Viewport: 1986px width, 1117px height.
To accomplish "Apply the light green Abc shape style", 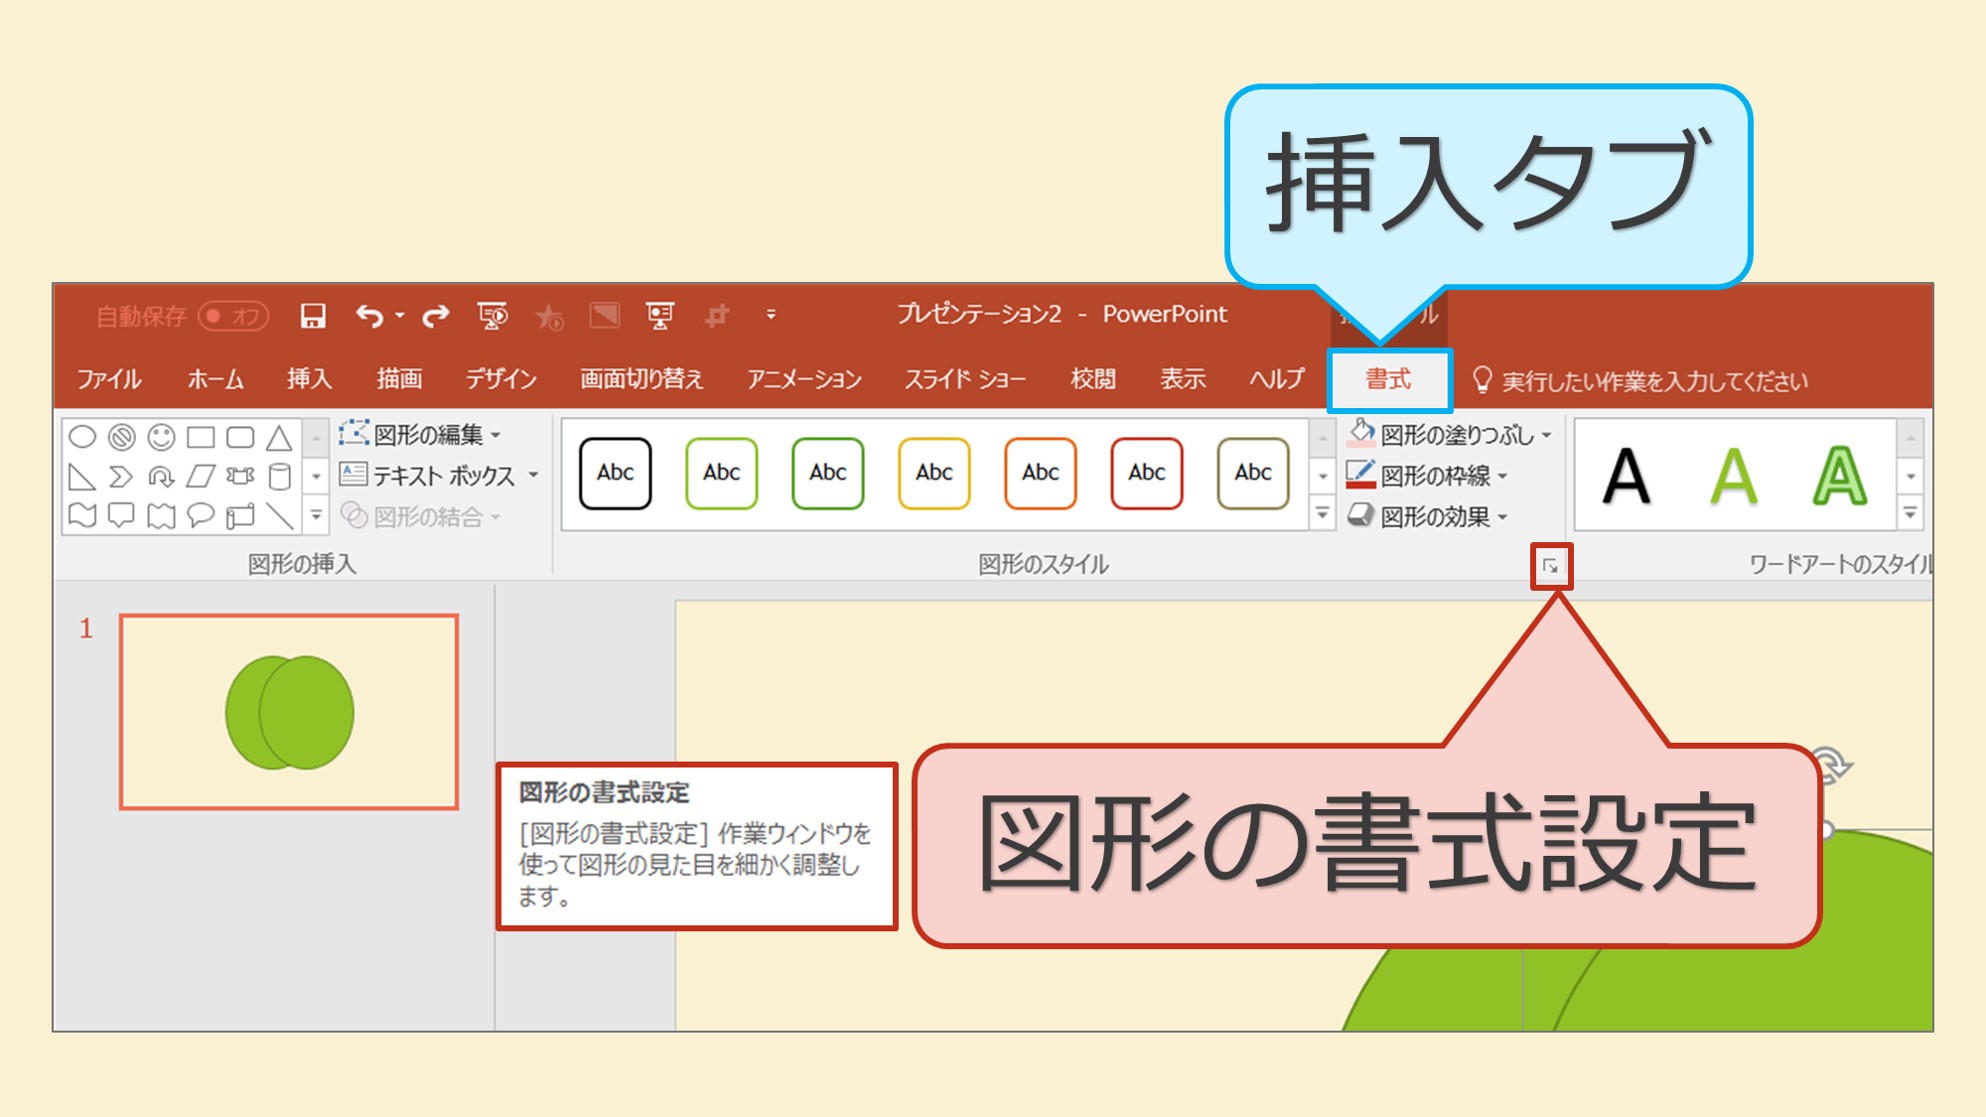I will [x=721, y=473].
